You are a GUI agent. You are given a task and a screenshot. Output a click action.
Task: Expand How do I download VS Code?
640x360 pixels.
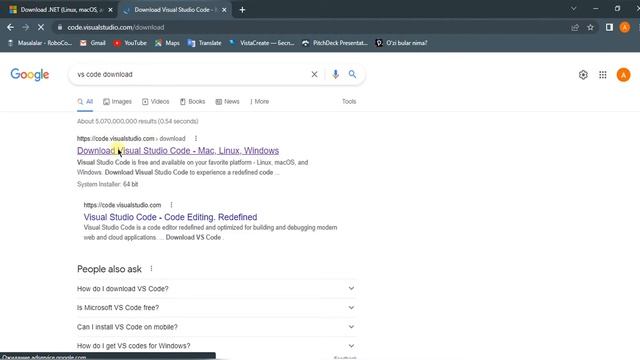click(x=216, y=289)
